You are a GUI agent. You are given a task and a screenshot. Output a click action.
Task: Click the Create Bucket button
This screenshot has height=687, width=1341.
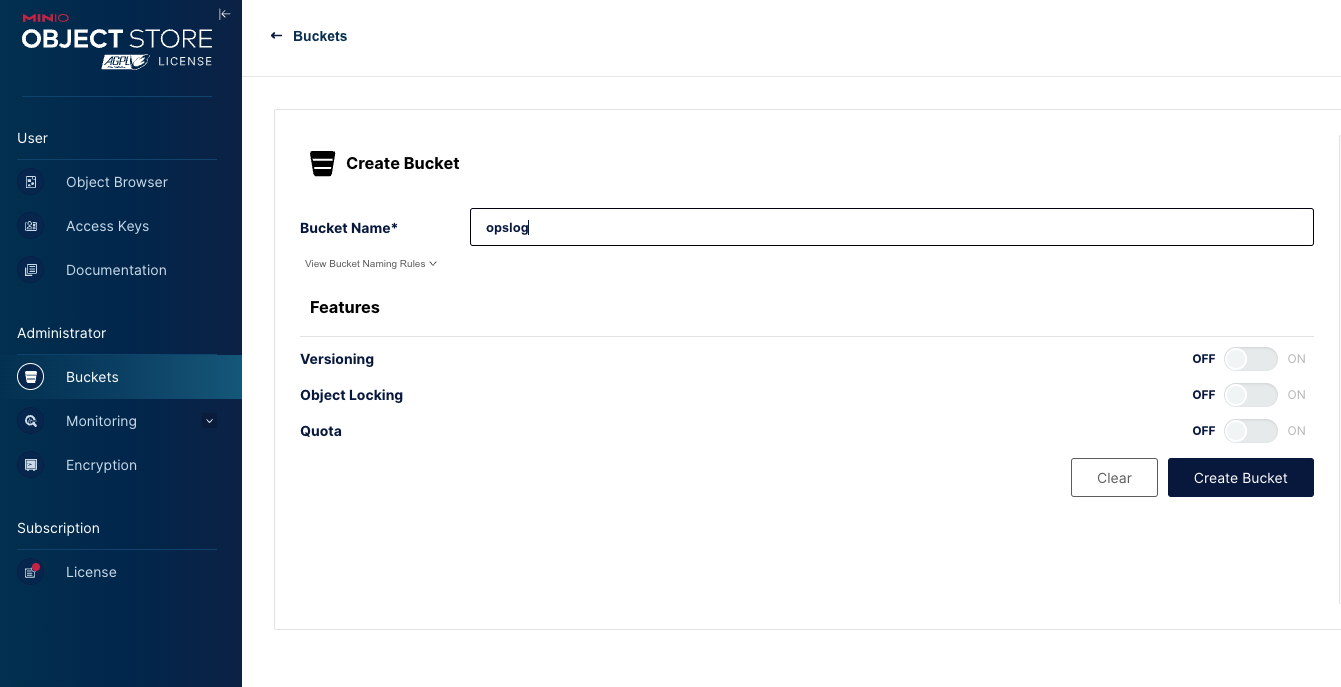click(1240, 478)
